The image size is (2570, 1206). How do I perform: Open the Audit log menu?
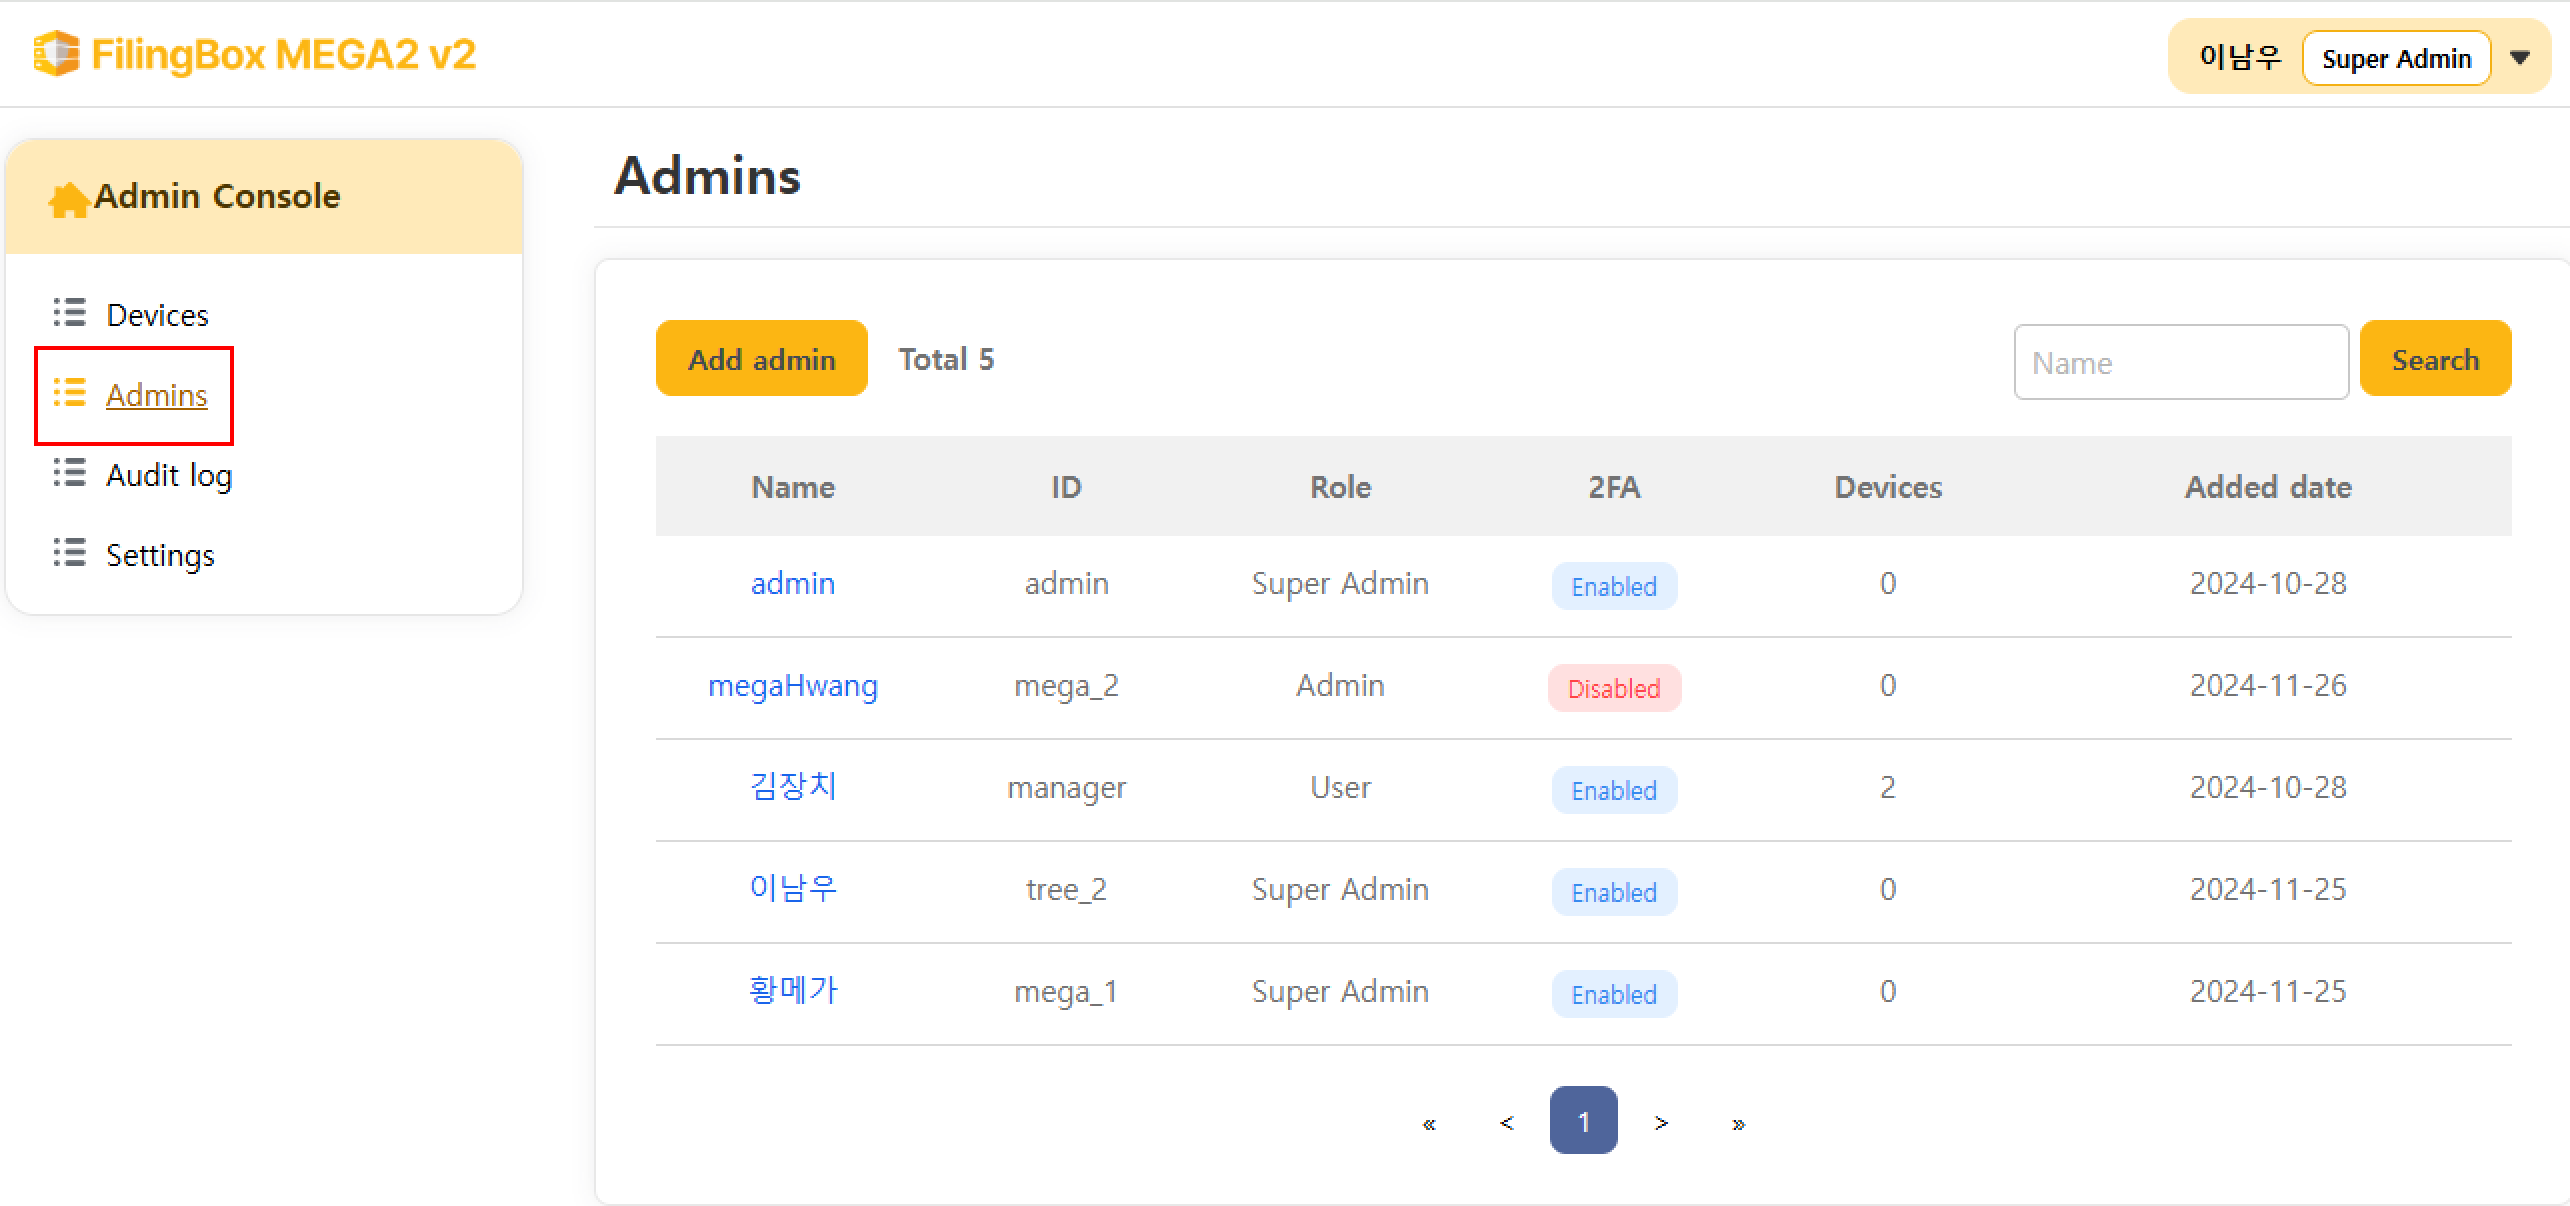169,475
